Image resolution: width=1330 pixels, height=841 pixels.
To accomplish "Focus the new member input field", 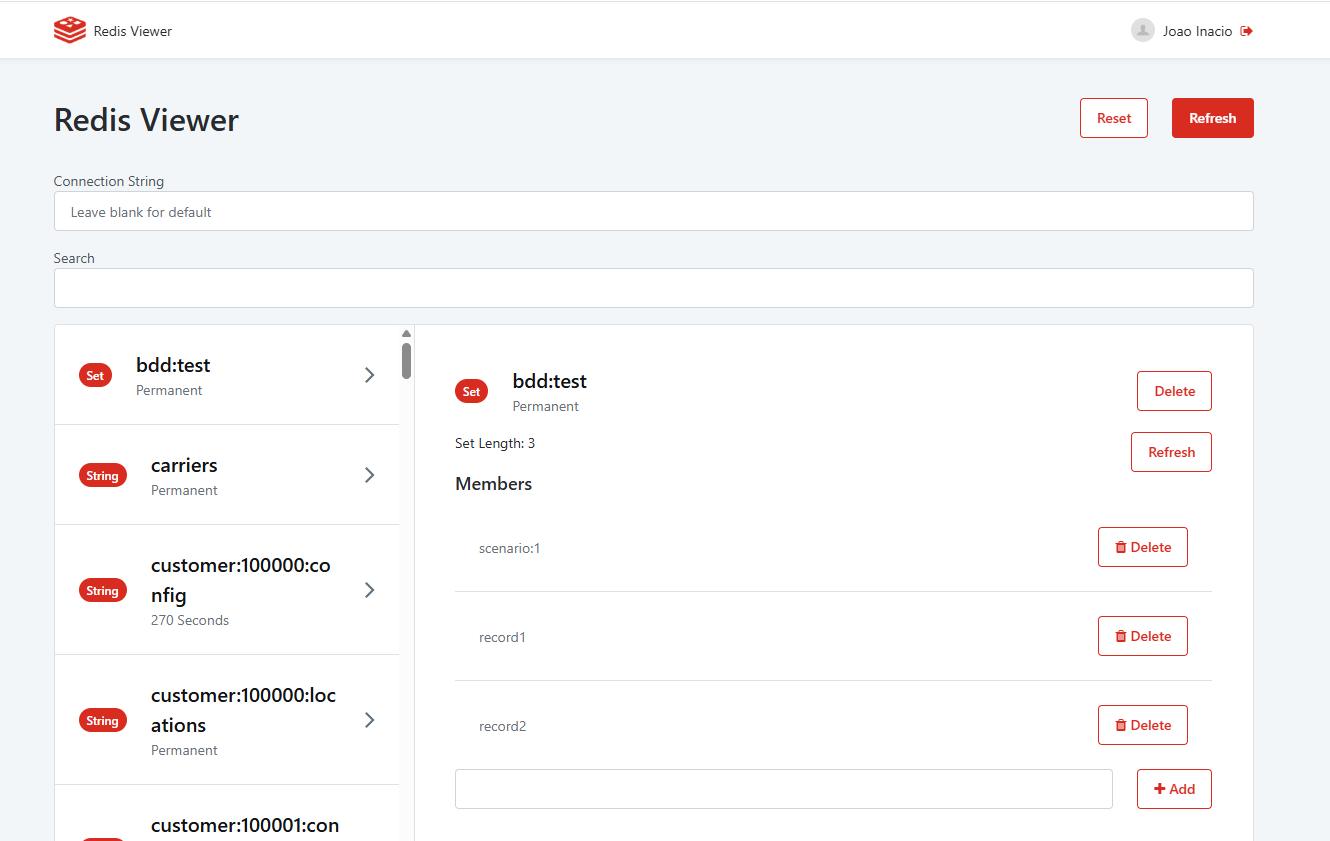I will point(784,789).
